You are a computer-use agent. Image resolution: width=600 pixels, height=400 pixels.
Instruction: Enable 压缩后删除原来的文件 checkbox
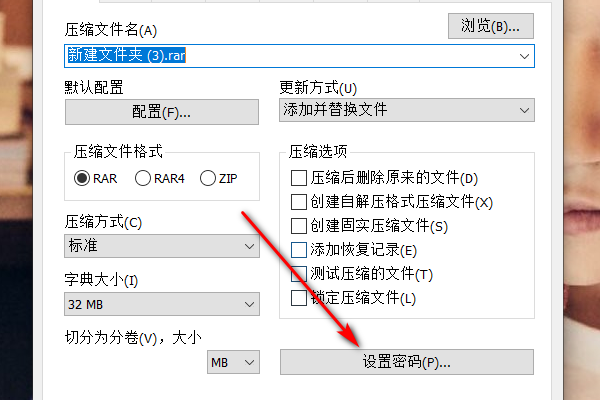298,179
